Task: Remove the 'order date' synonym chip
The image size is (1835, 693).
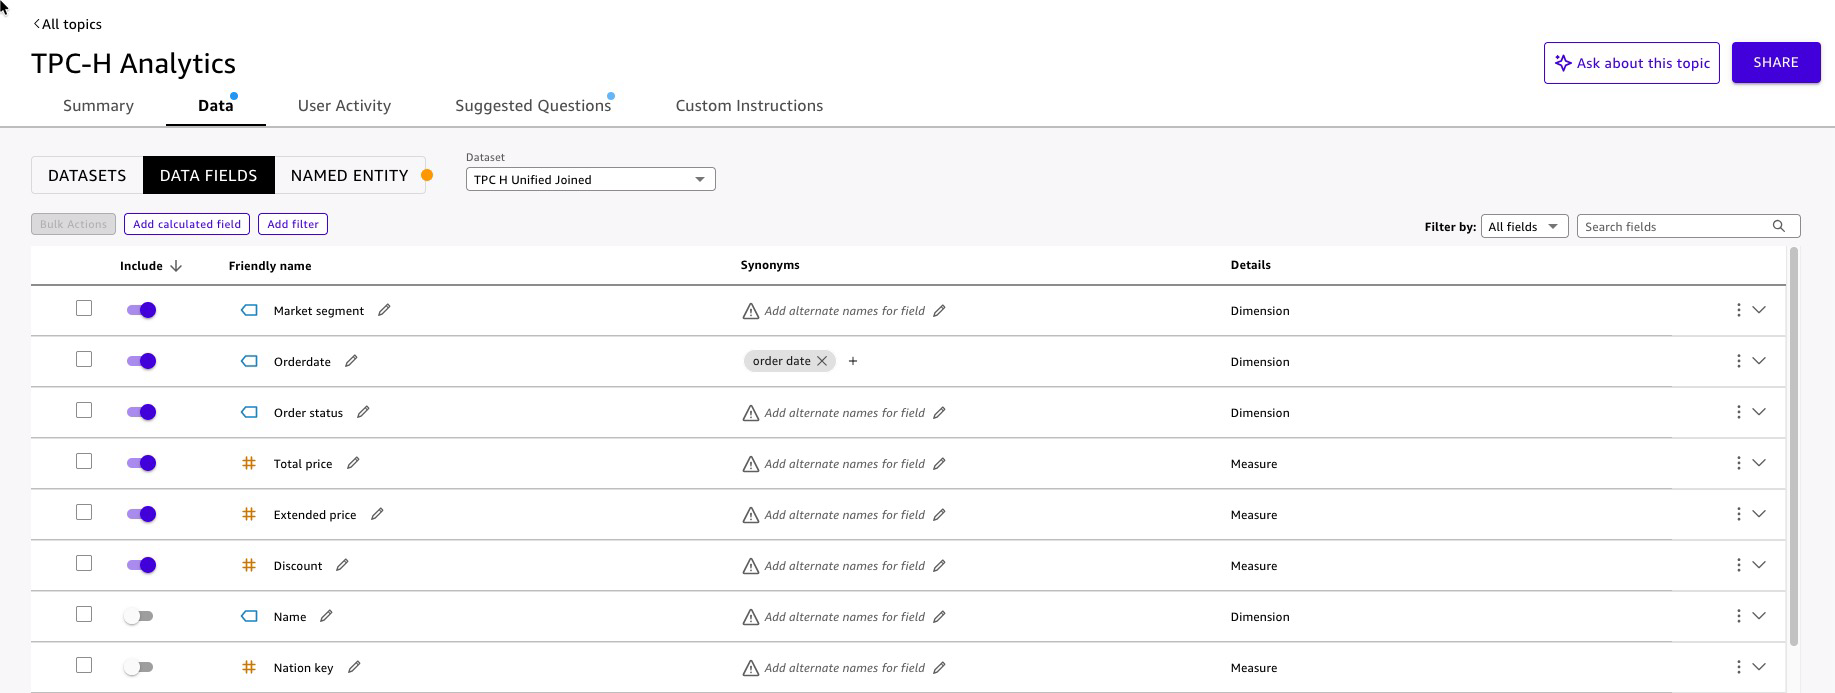Action: (822, 361)
